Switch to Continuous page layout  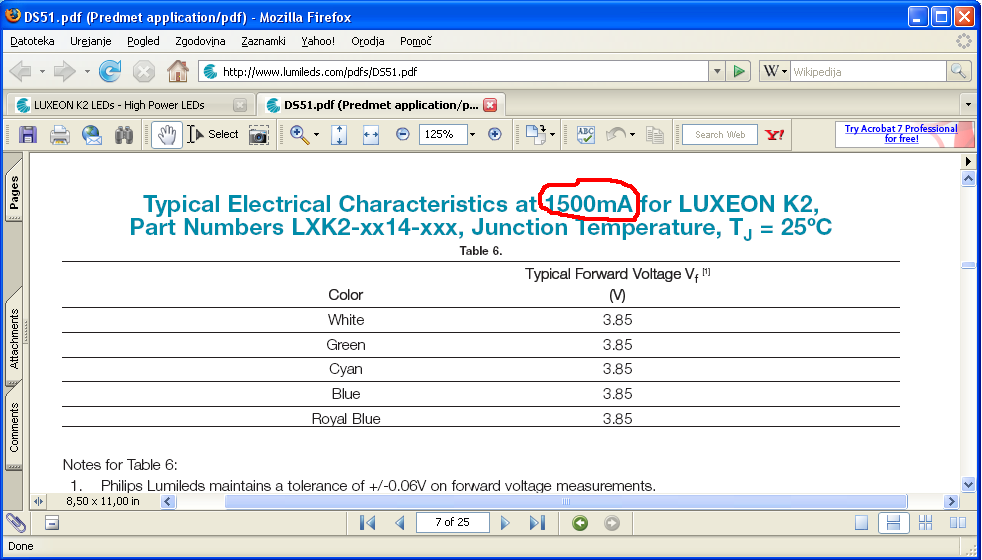(x=894, y=522)
